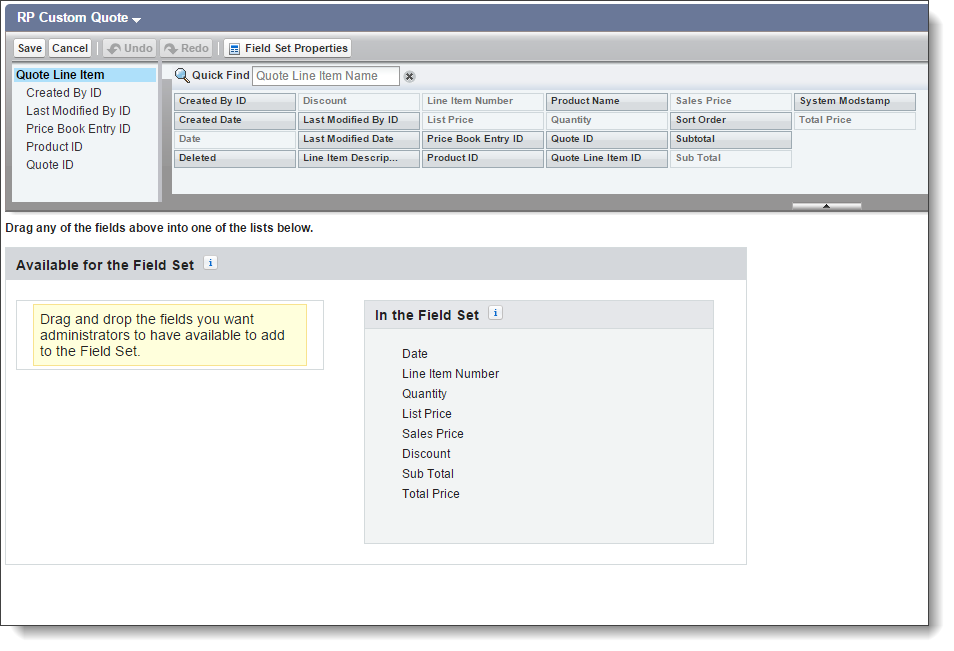Click the Quick Find magnifier icon
954x651 pixels.
(182, 75)
